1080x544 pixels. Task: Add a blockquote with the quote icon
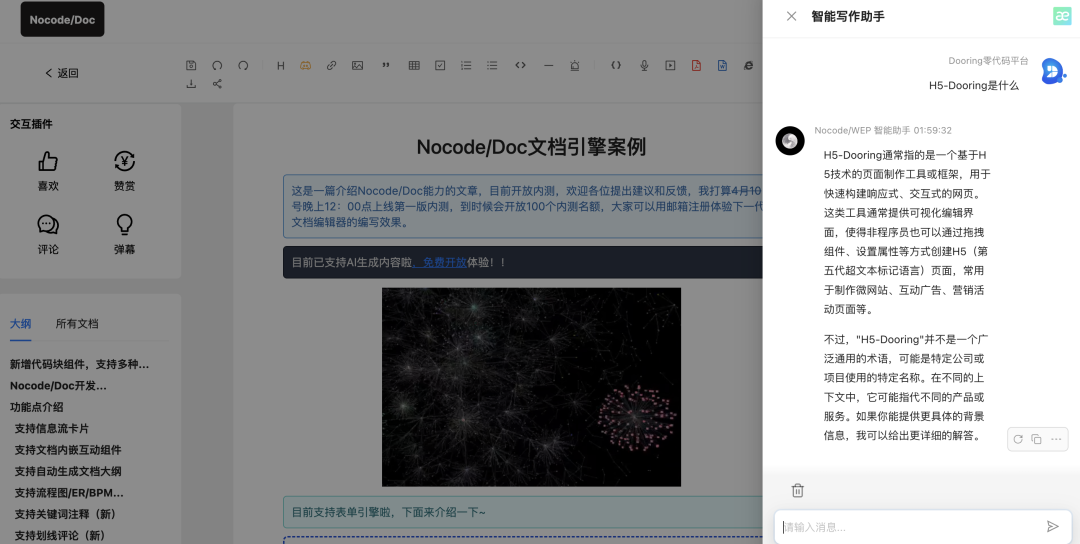386,65
